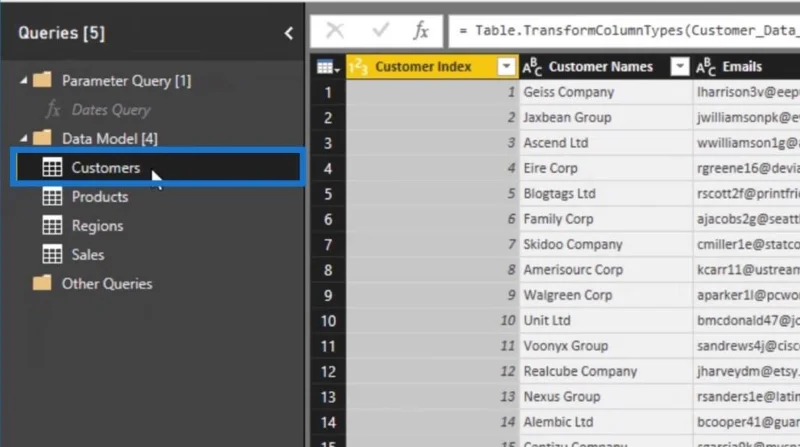Click email cell starting with jharveydm

746,371
